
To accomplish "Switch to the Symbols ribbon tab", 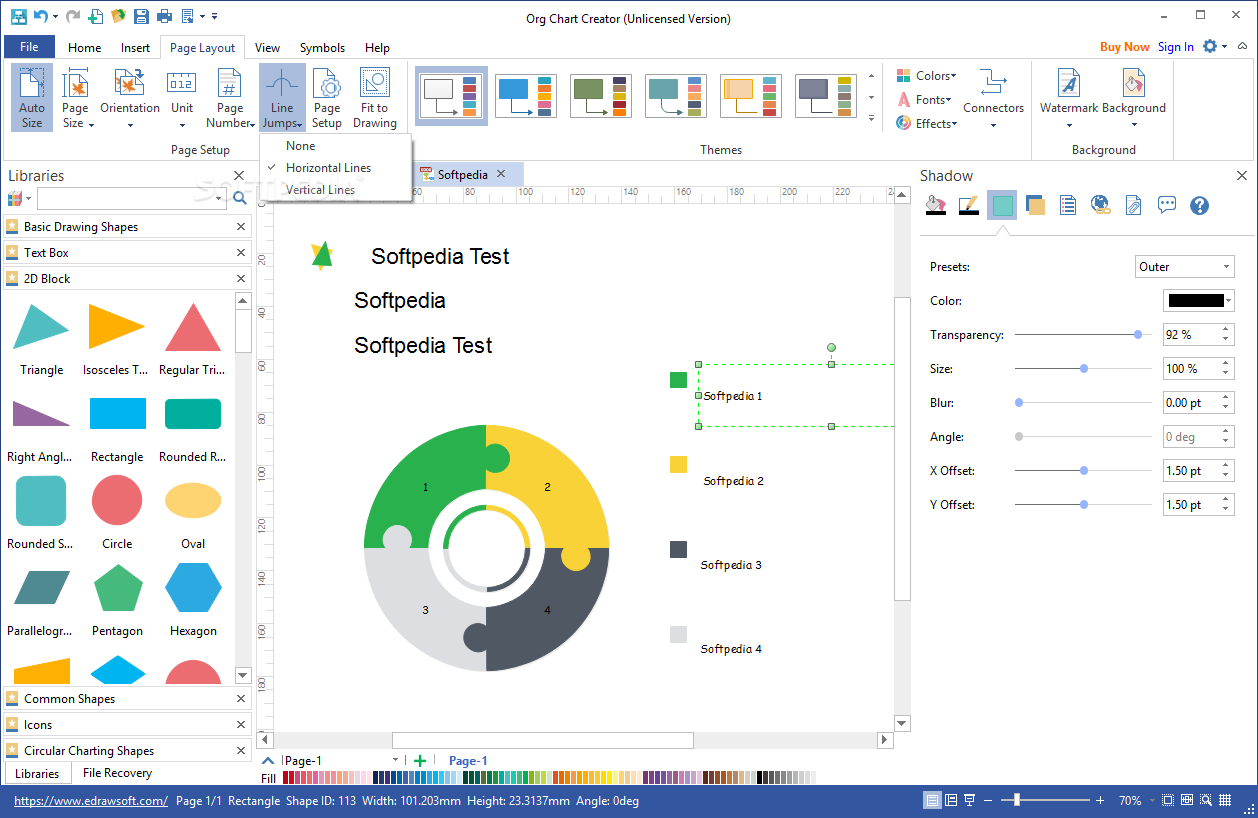I will click(322, 47).
